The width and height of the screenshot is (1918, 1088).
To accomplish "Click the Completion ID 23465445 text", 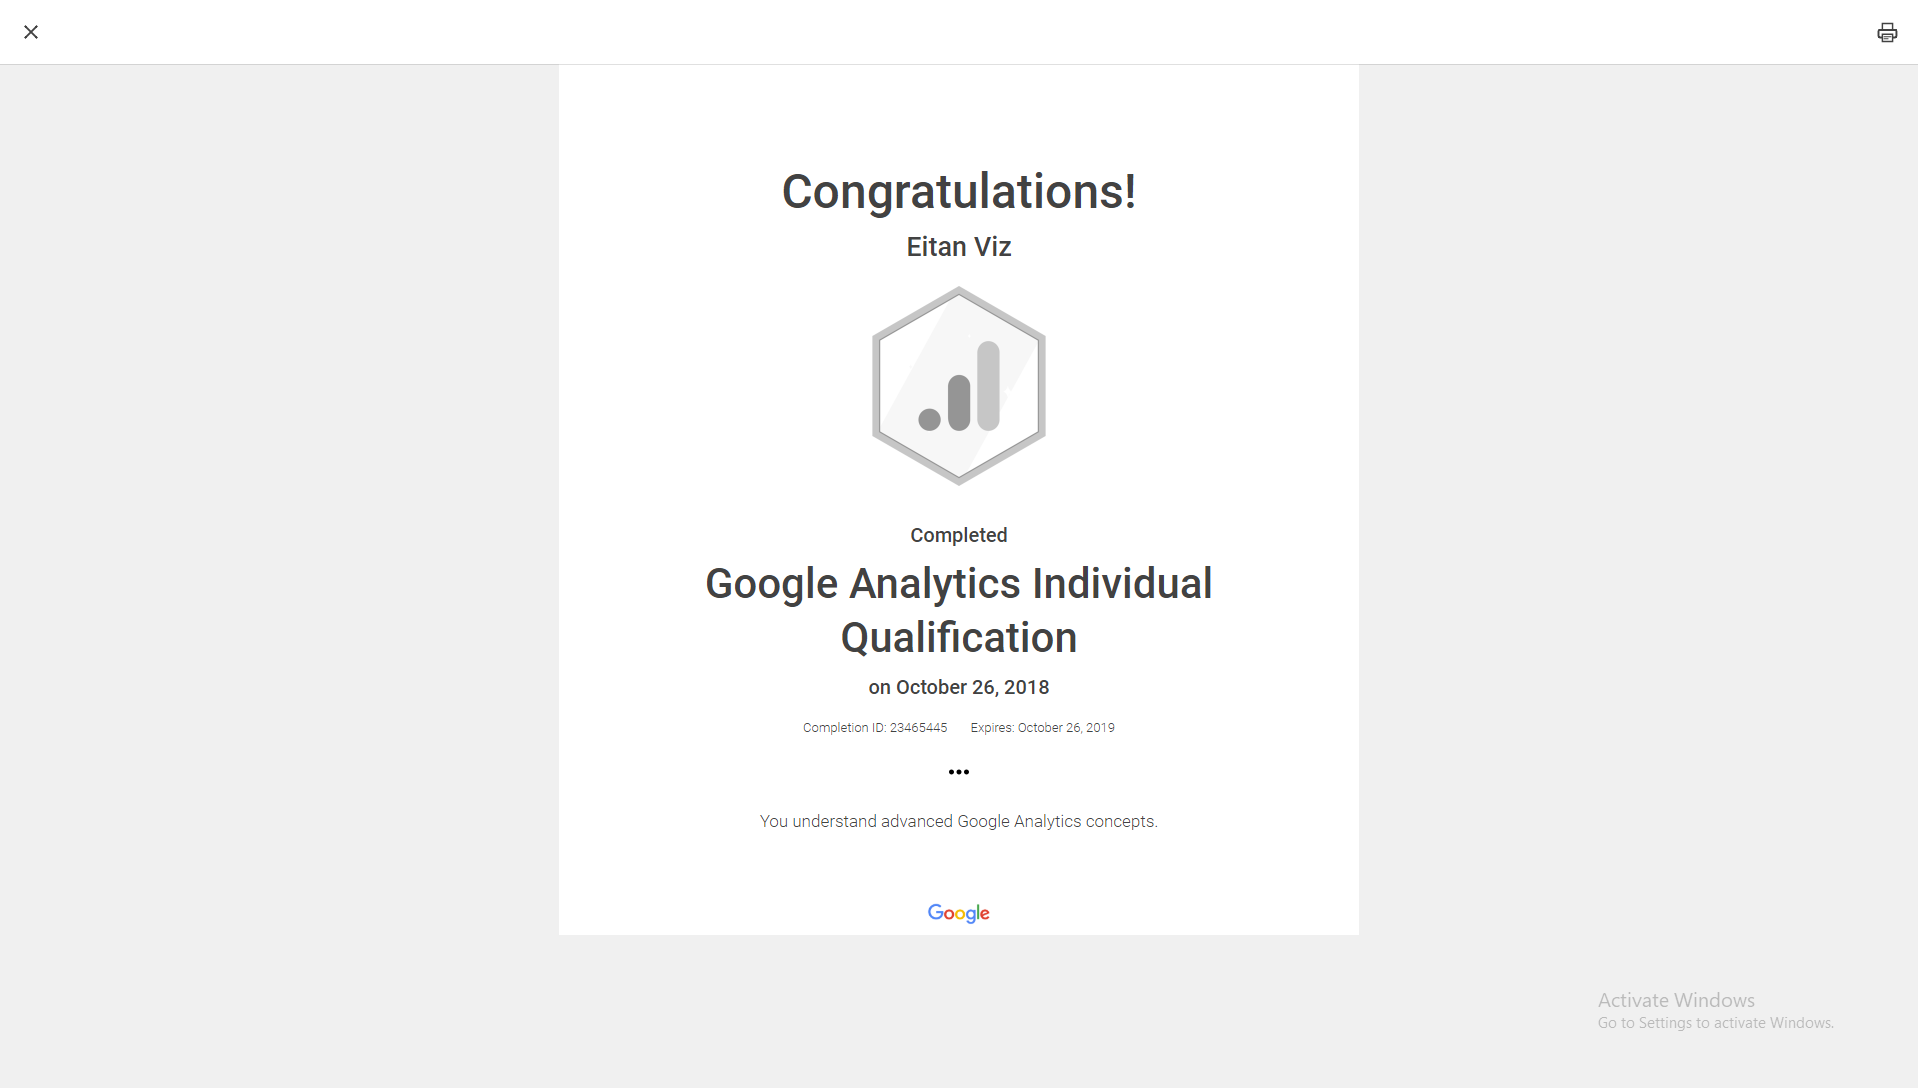I will (x=874, y=728).
